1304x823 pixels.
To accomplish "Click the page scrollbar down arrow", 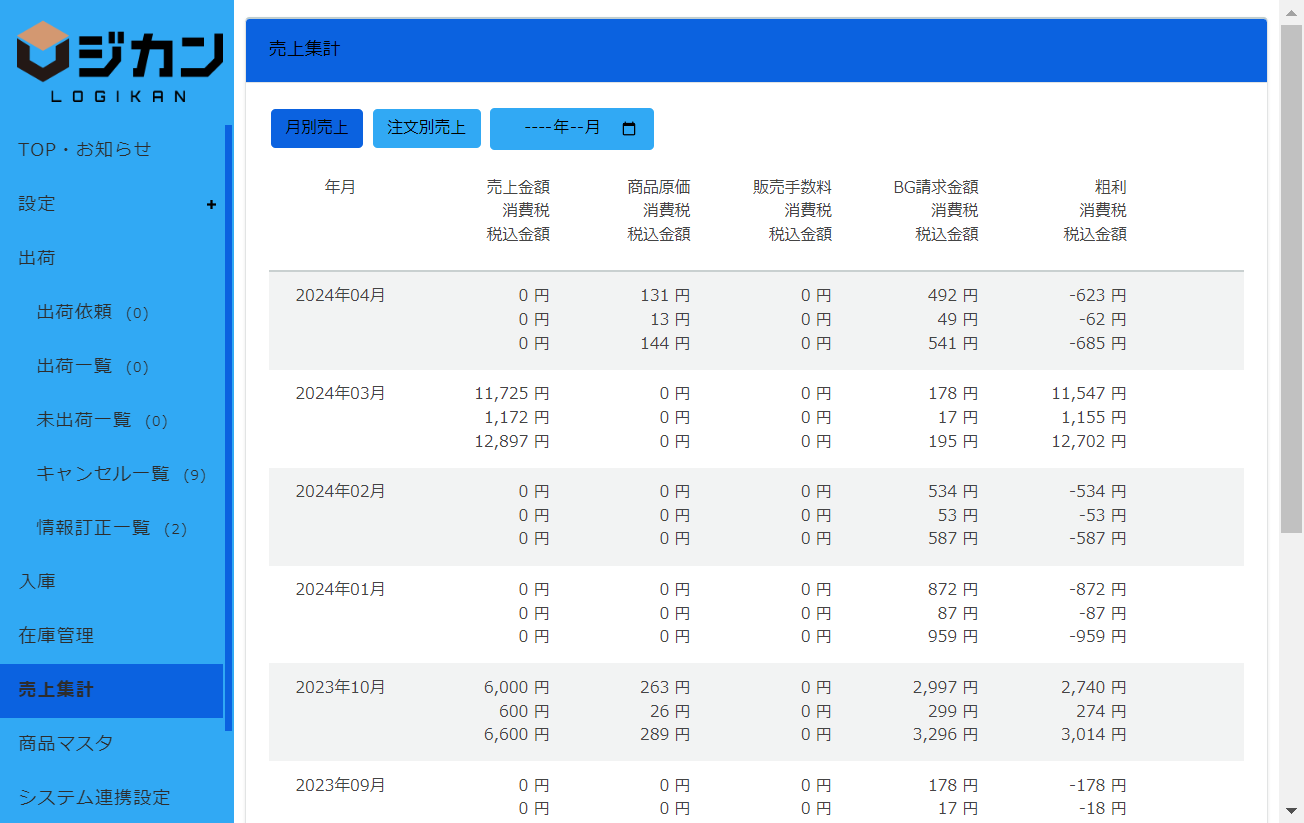I will (1291, 810).
